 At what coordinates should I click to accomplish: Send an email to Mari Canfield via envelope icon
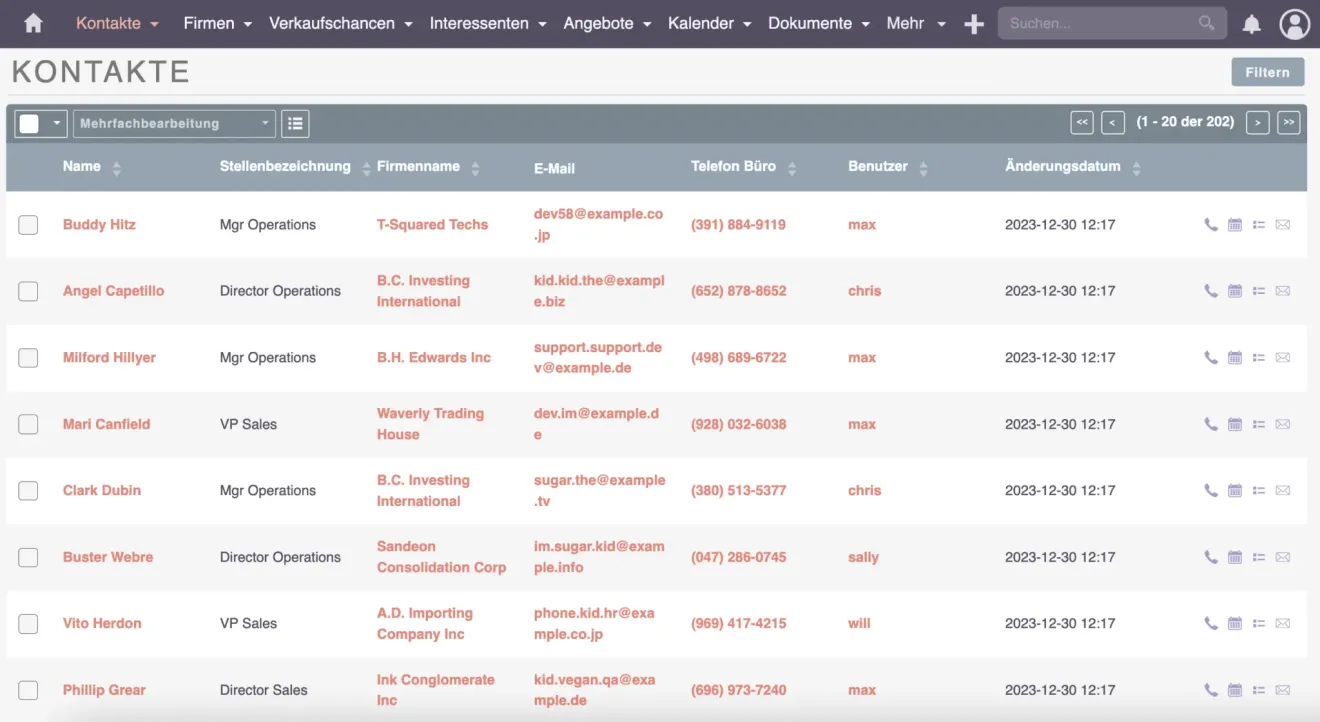1282,424
